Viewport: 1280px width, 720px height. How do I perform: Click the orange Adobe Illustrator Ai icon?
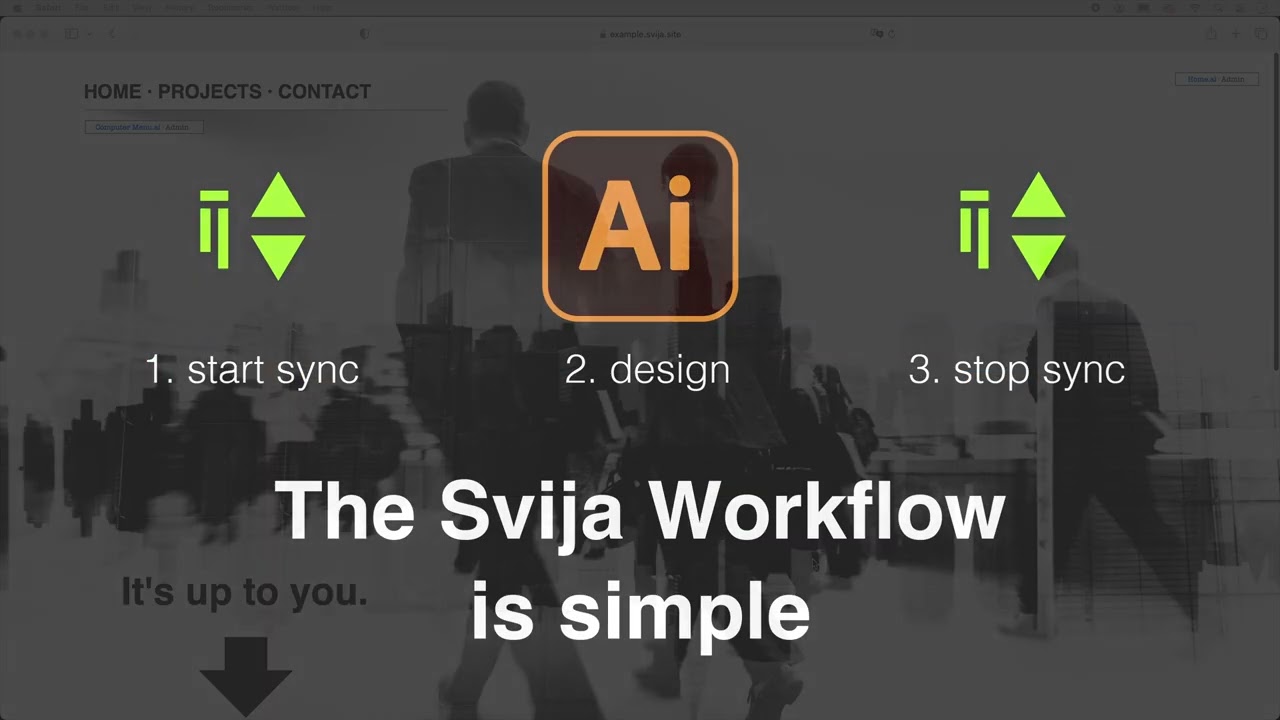click(x=640, y=226)
